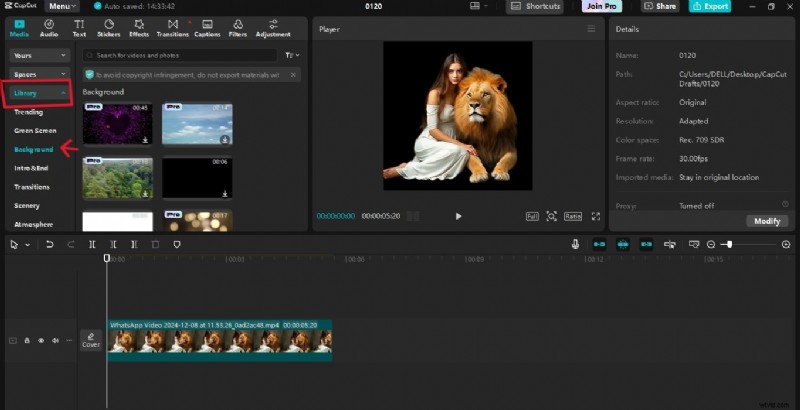Switch to the Filters panel
This screenshot has height=410, width=800.
[237, 28]
